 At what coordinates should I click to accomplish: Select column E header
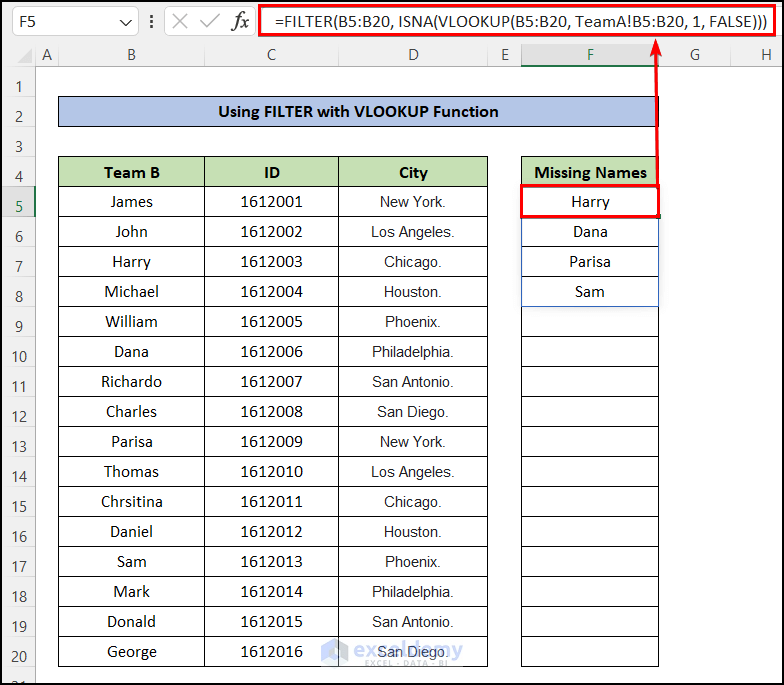coord(504,54)
